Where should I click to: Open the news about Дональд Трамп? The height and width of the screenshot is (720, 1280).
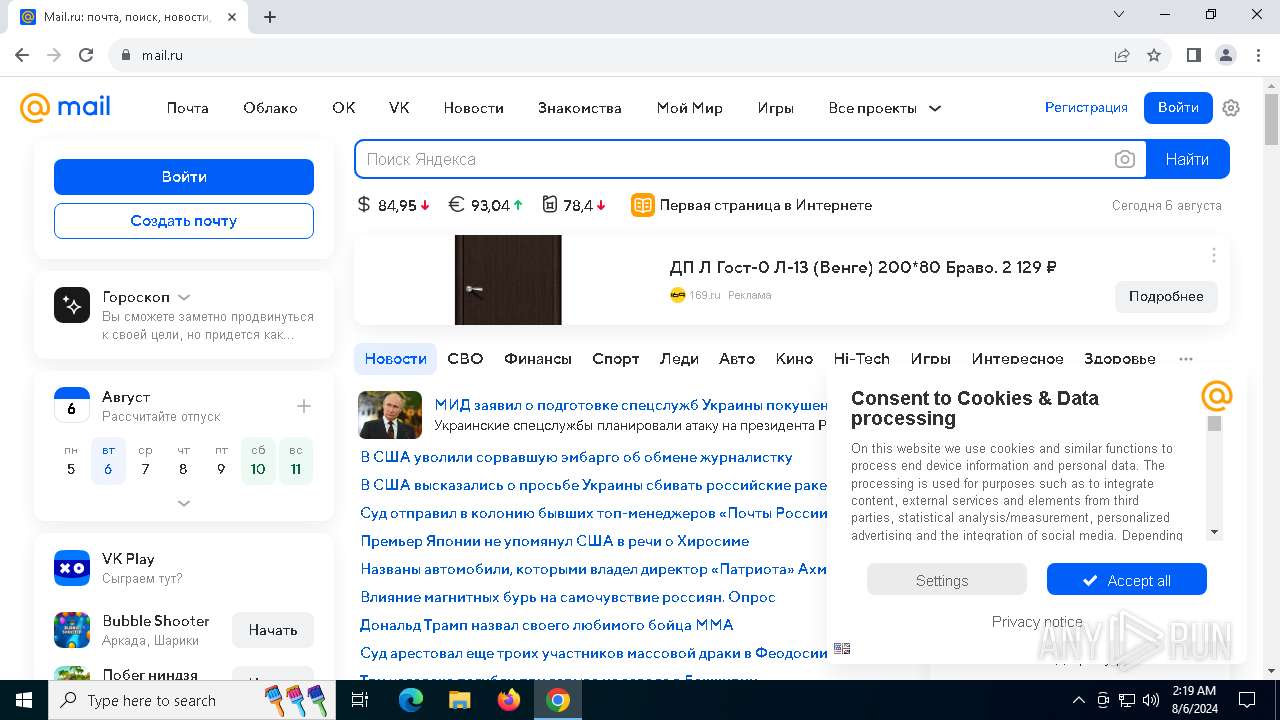[x=546, y=625]
